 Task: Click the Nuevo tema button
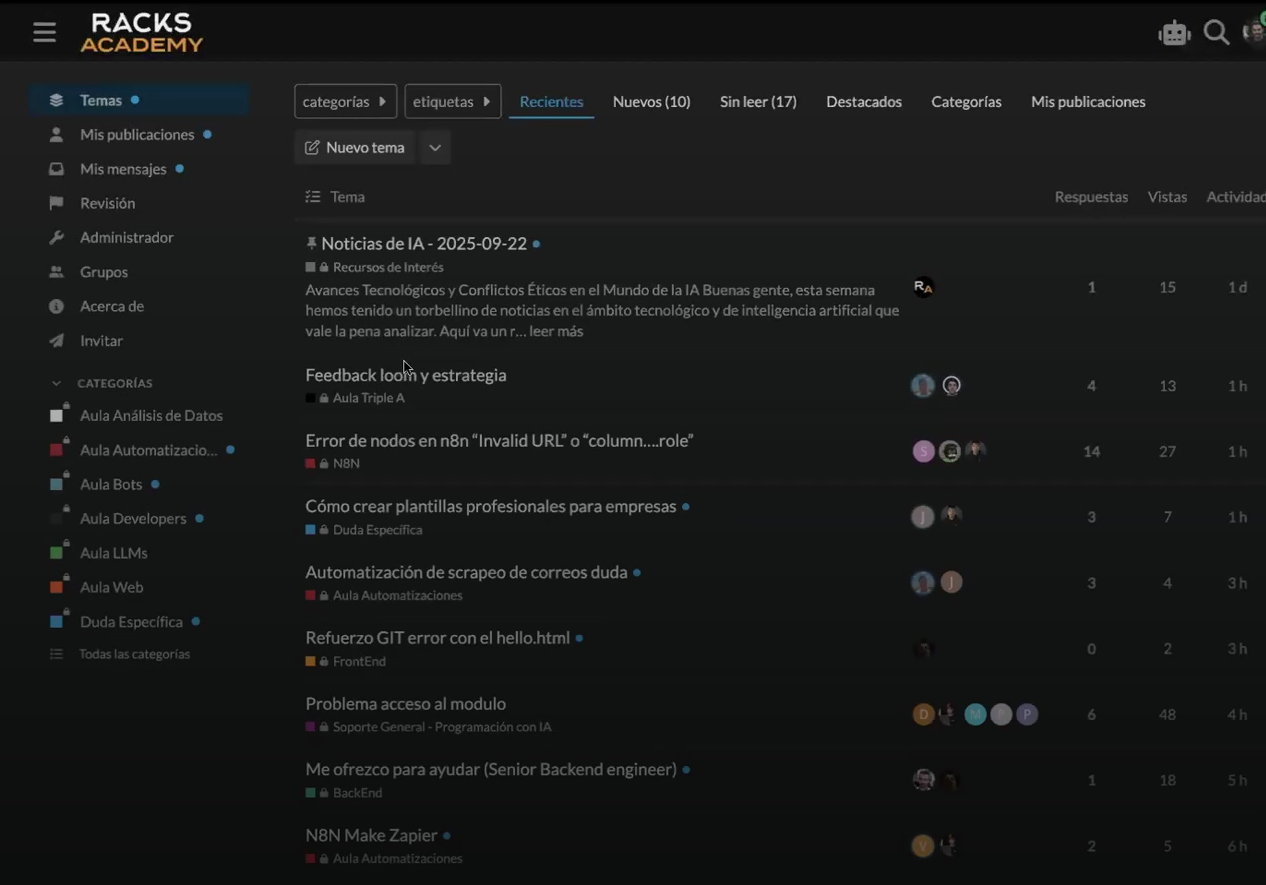click(x=355, y=148)
